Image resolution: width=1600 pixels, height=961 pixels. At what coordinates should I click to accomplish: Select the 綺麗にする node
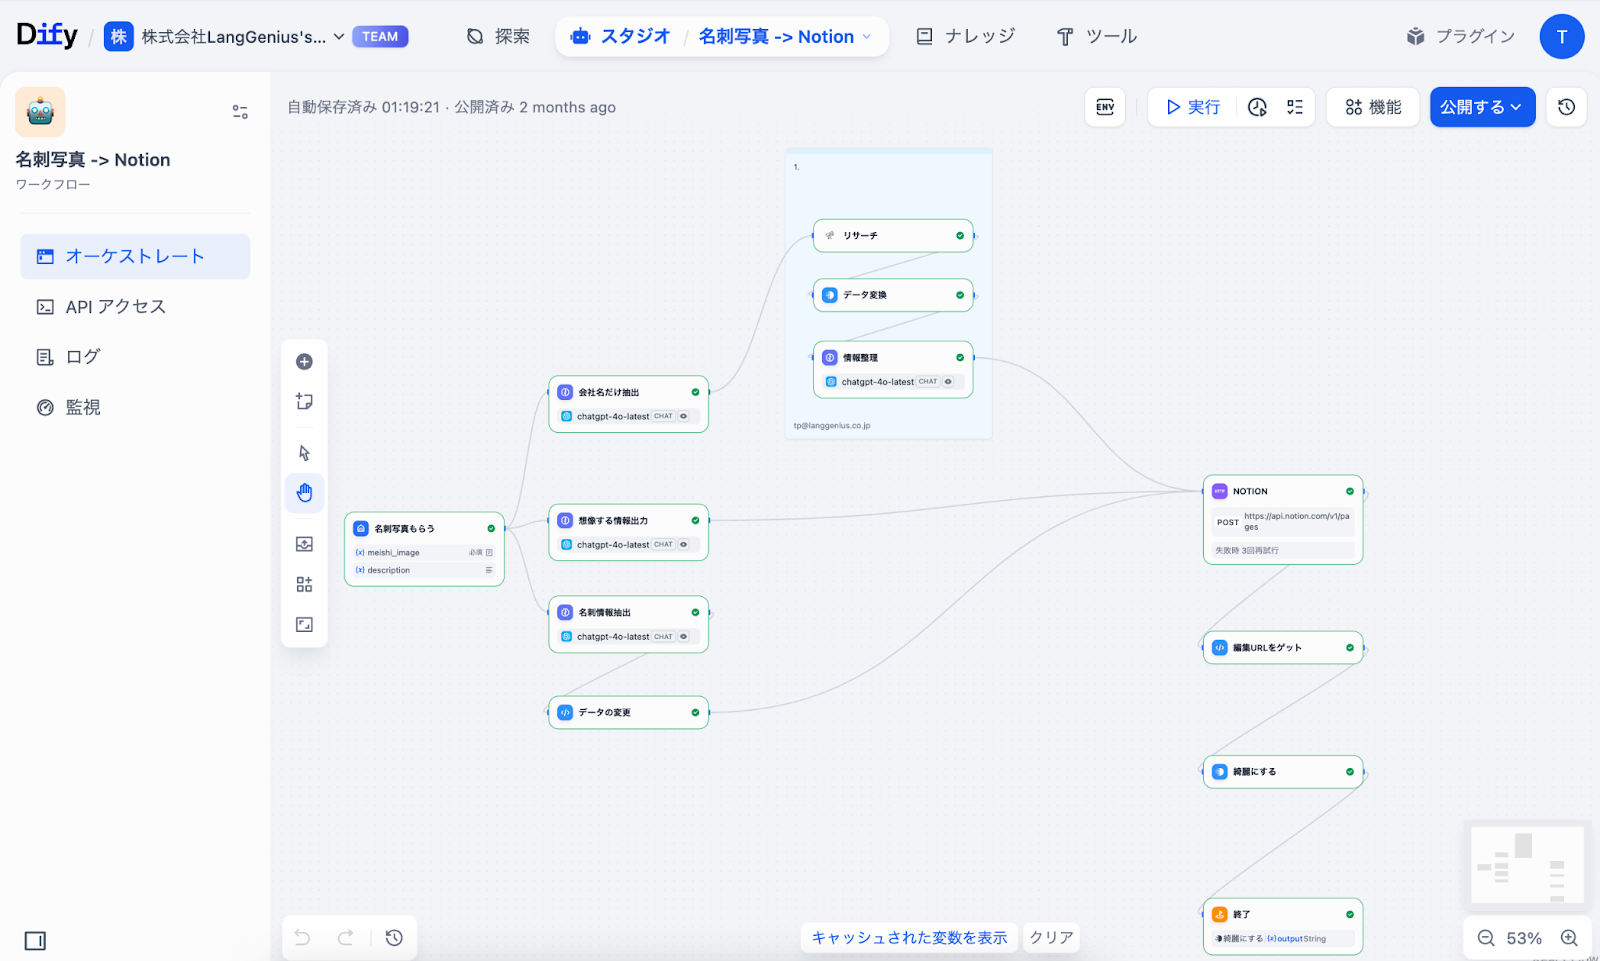pyautogui.click(x=1283, y=772)
